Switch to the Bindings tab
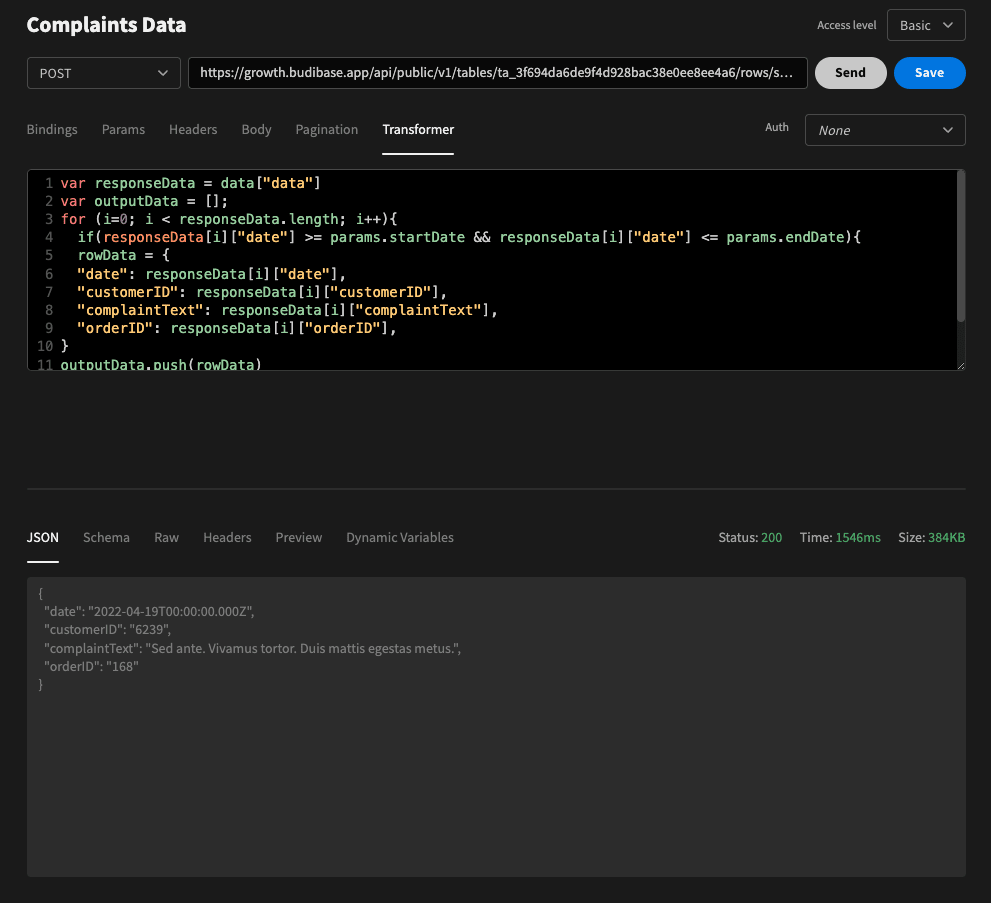 pos(52,130)
